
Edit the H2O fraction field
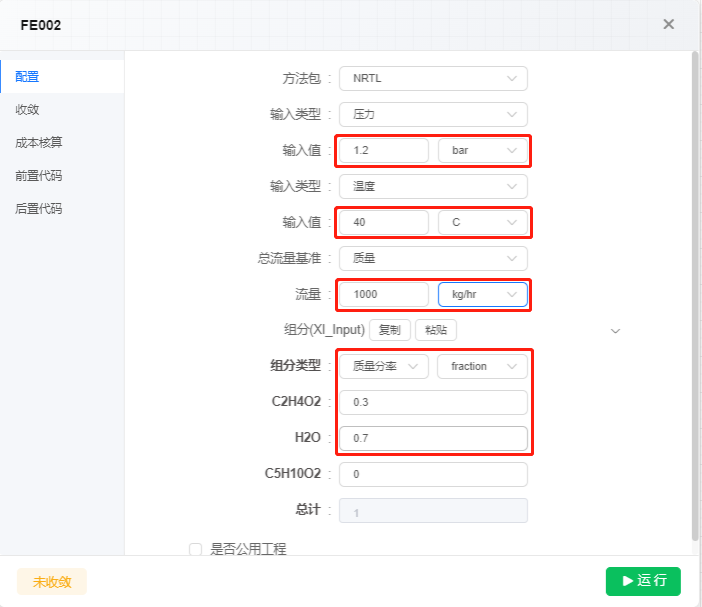pyautogui.click(x=433, y=438)
